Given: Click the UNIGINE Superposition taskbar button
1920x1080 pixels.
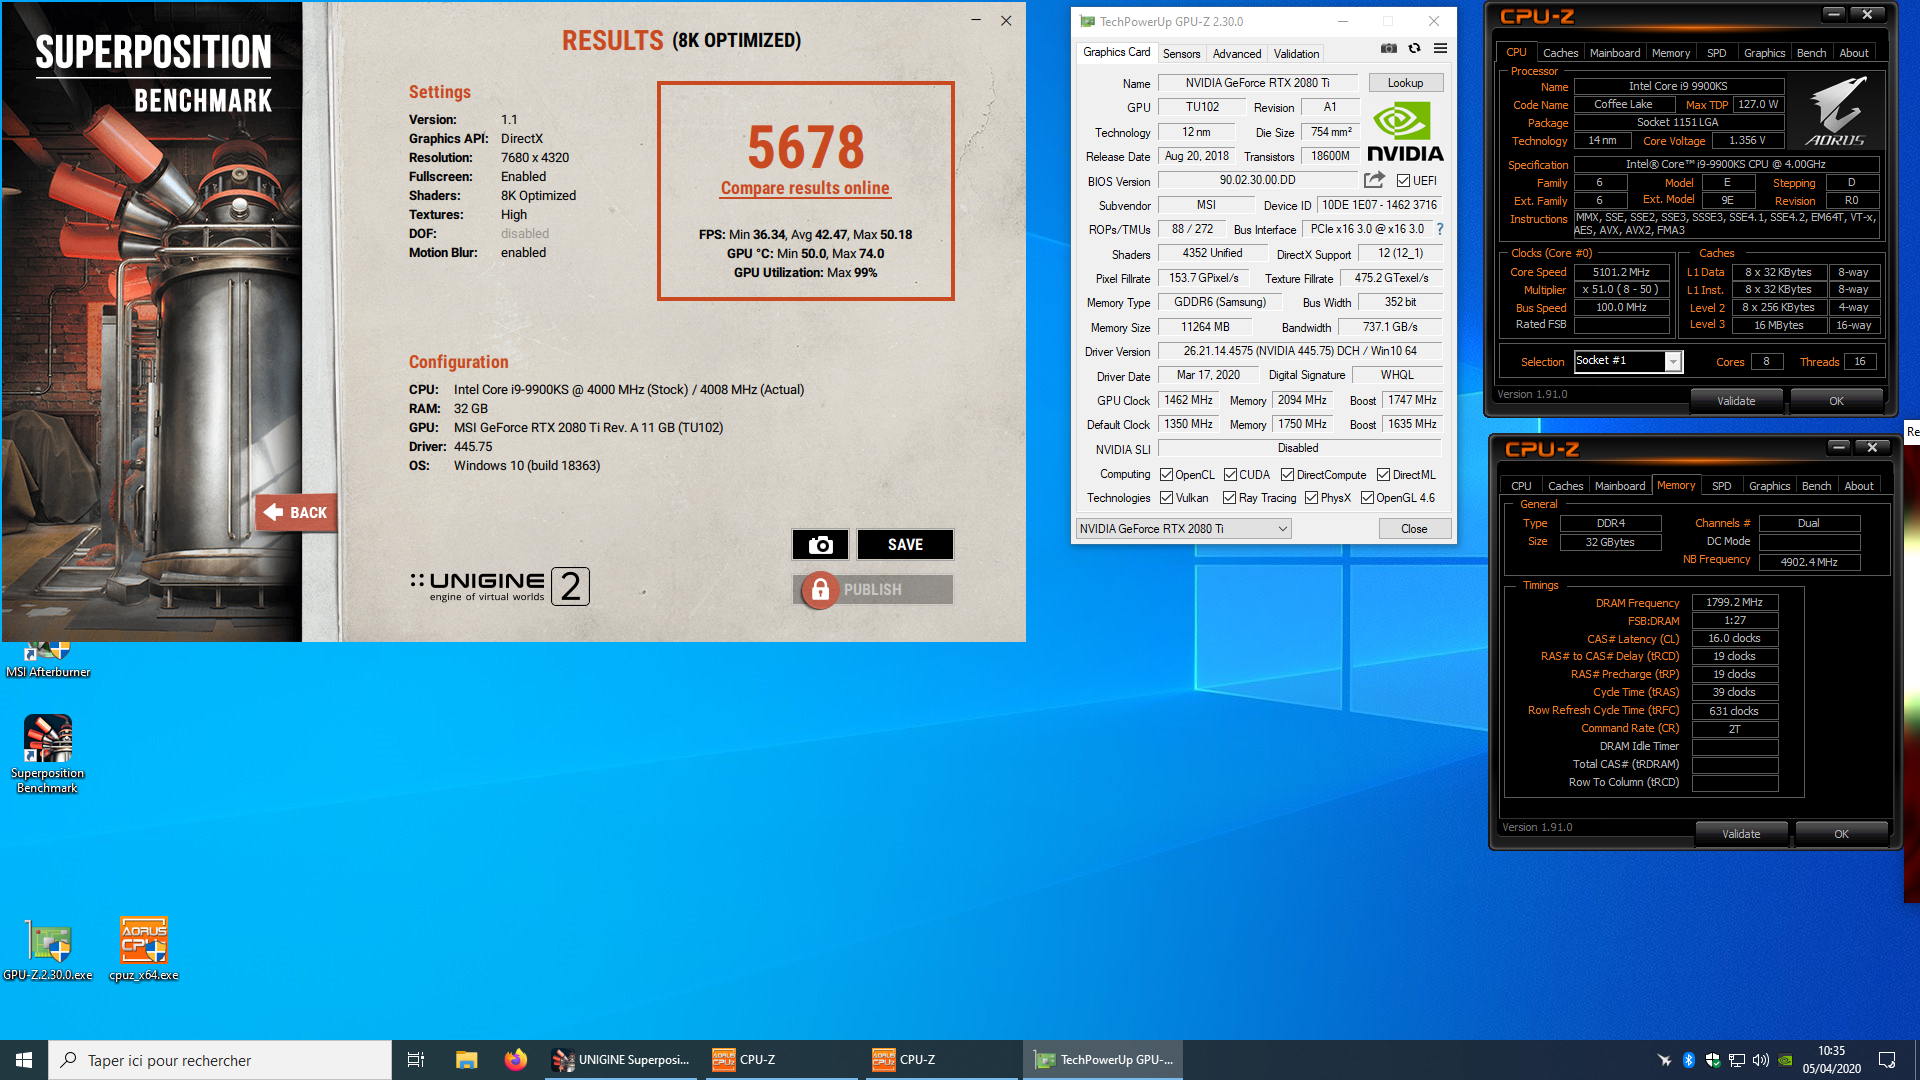Looking at the screenshot, I should (x=622, y=1060).
